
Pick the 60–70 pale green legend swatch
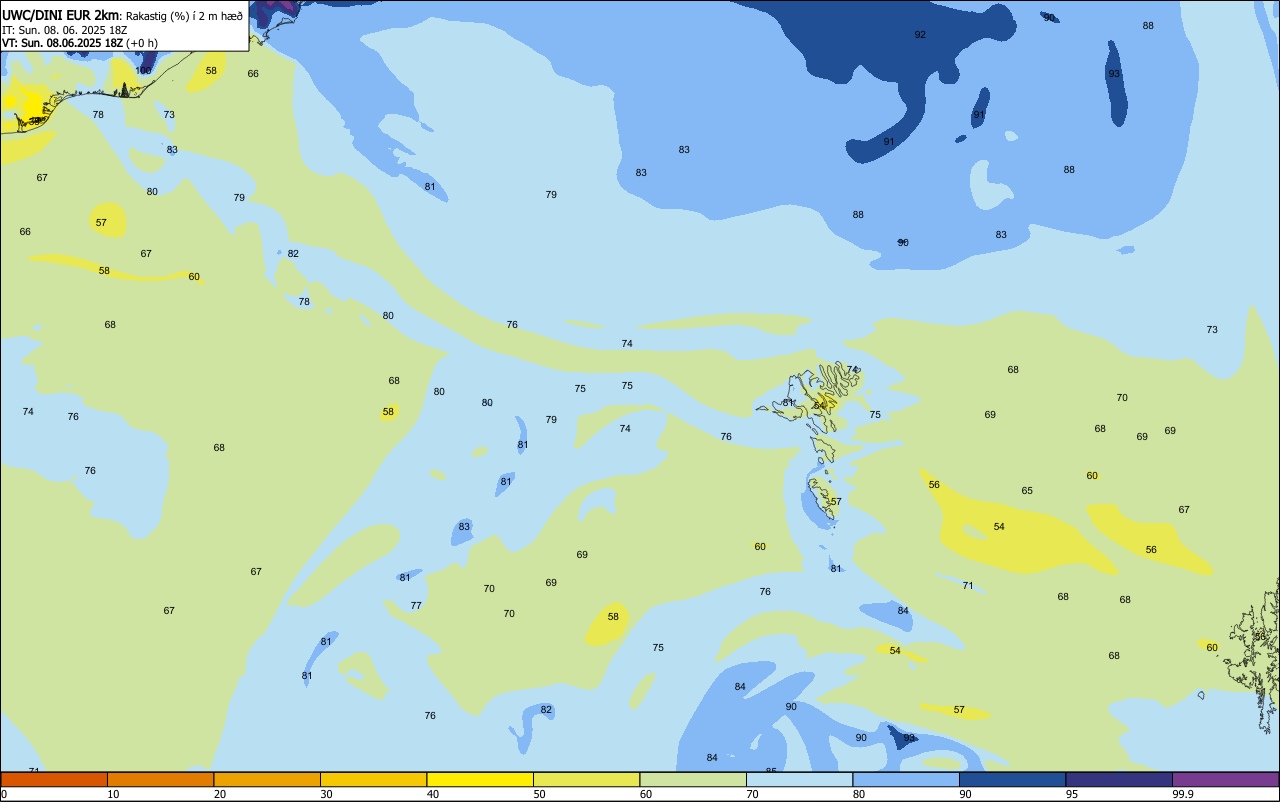pos(693,779)
